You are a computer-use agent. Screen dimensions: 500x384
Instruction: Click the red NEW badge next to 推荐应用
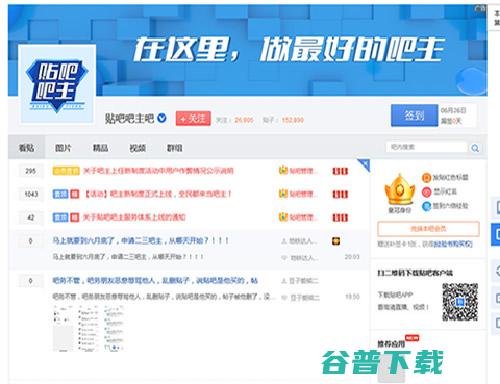coord(412,338)
